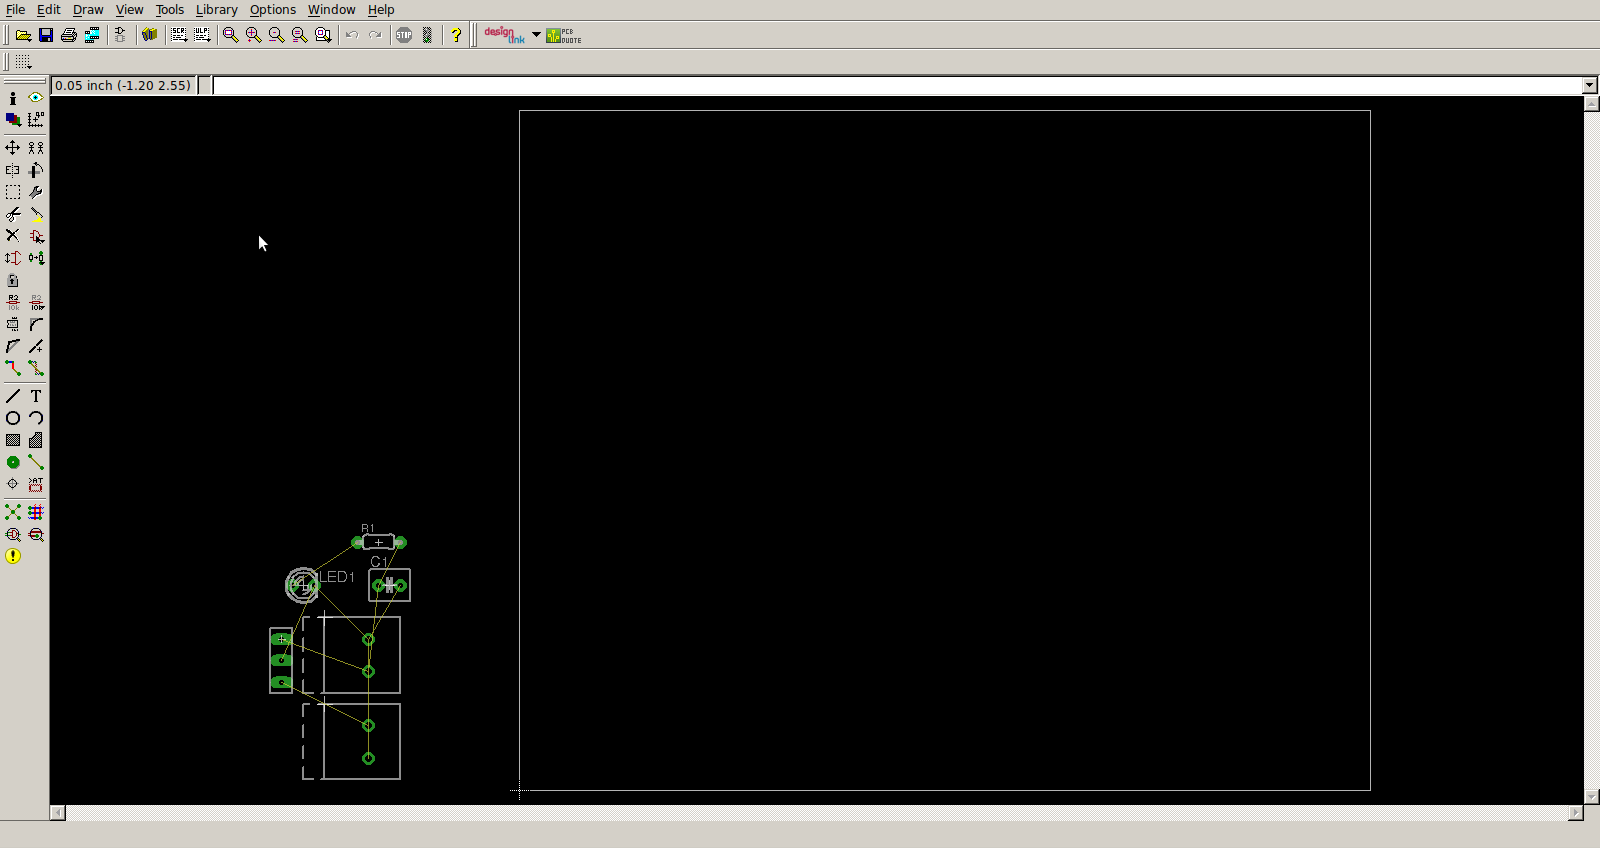The image size is (1600, 848).
Task: Select the Ripup tool
Action: point(36,368)
